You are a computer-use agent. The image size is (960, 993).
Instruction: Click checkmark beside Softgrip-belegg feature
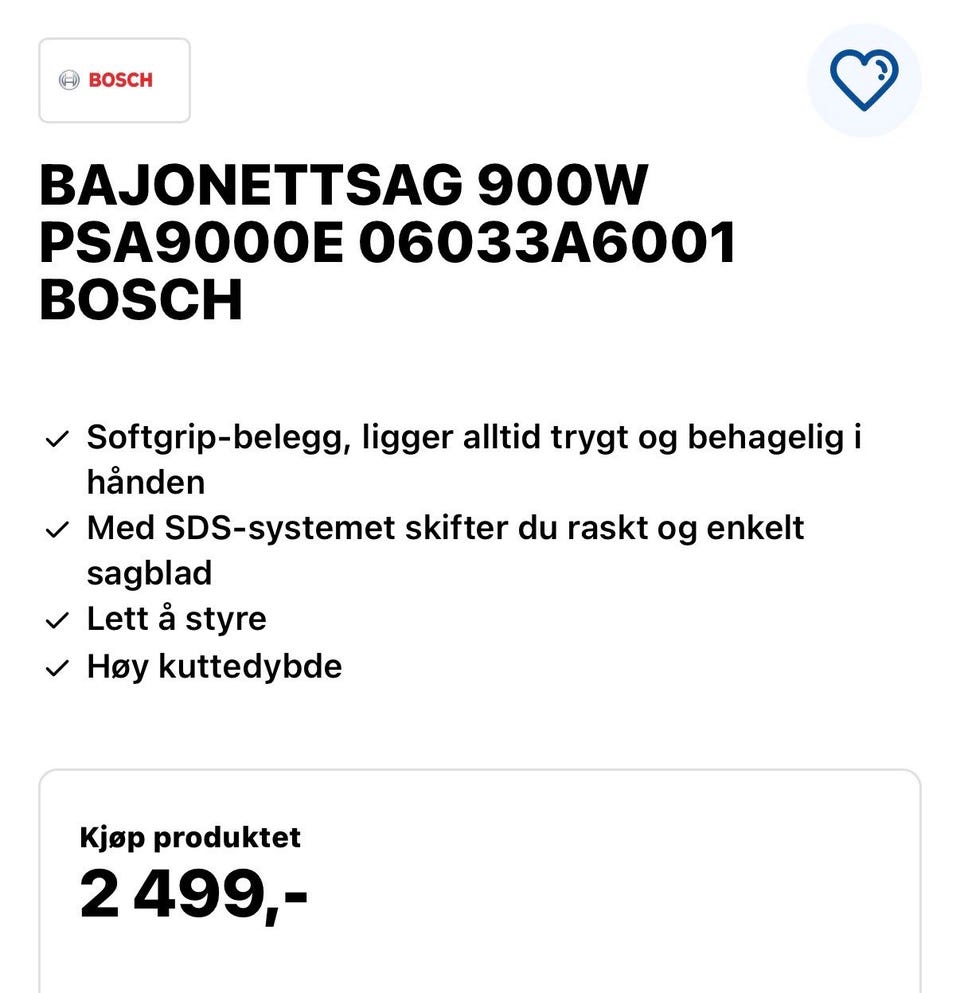click(57, 439)
